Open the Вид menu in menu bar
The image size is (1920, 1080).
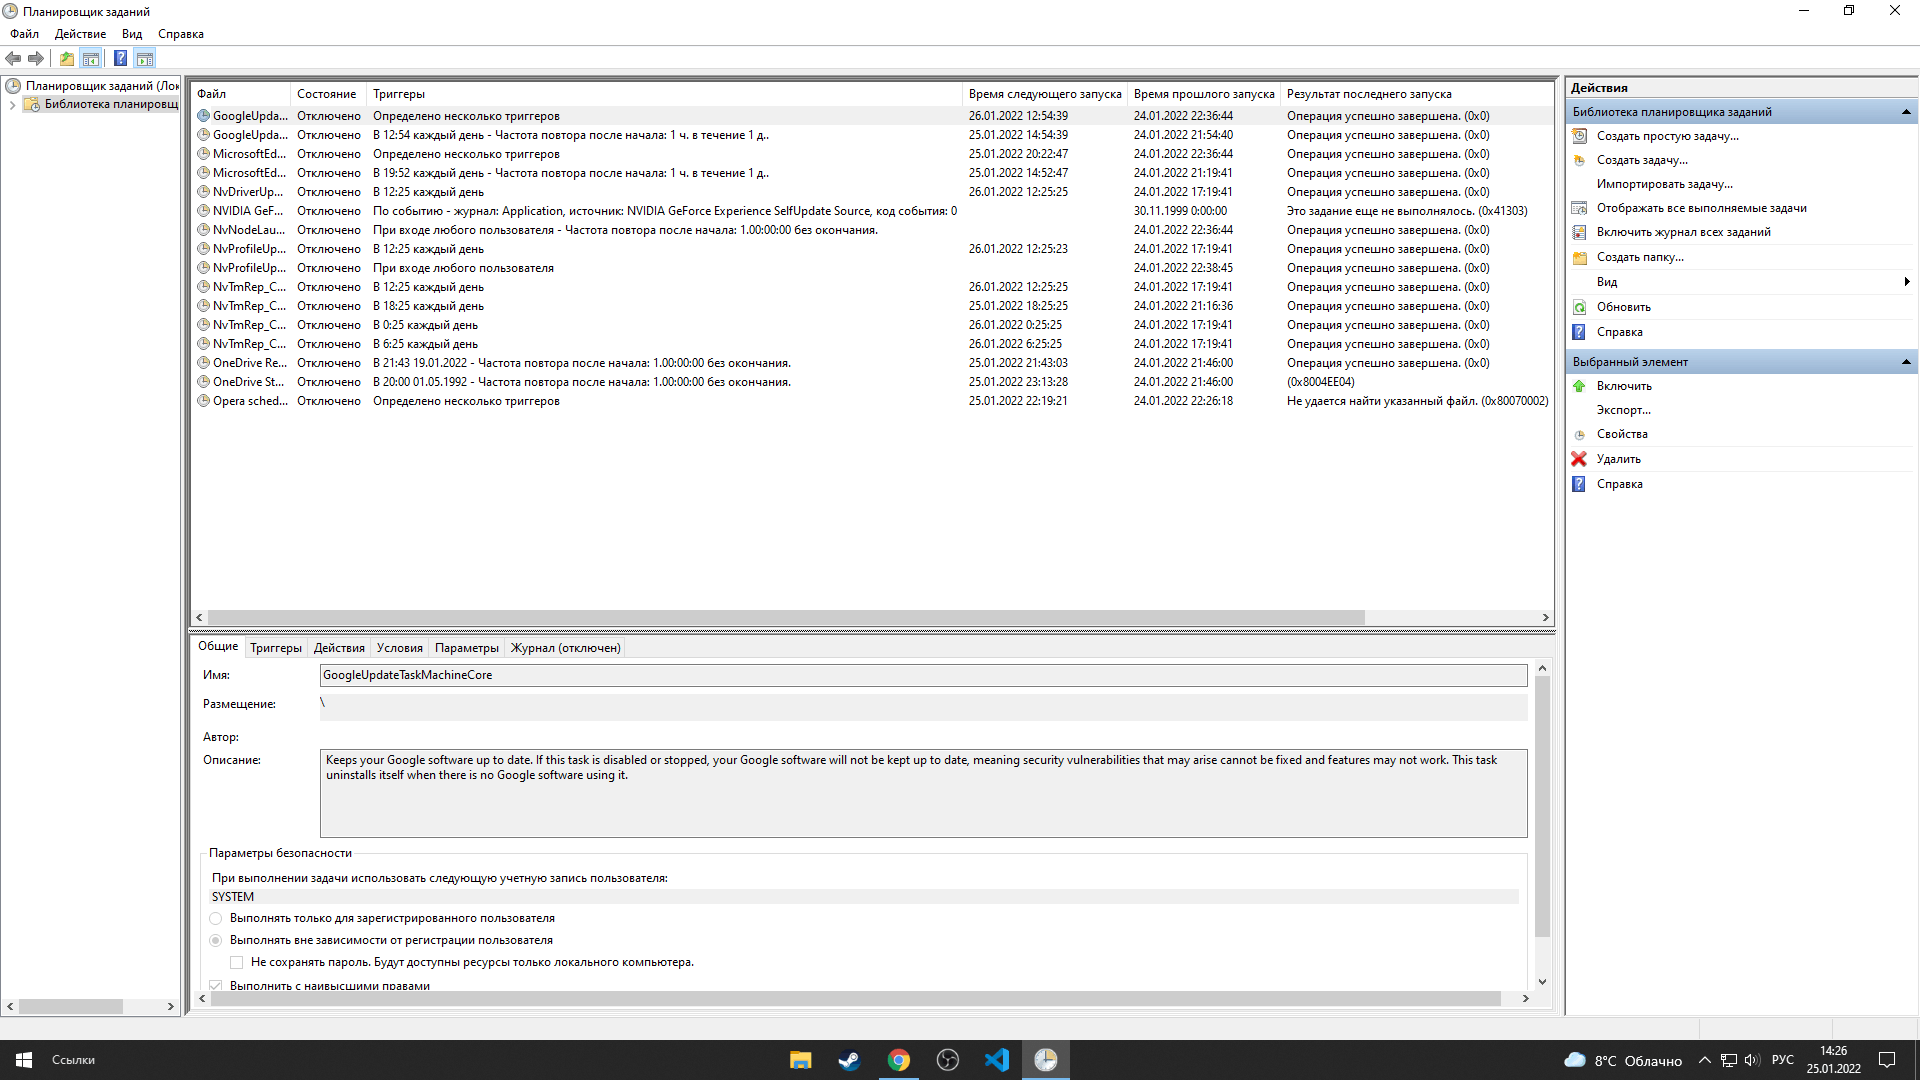(132, 34)
